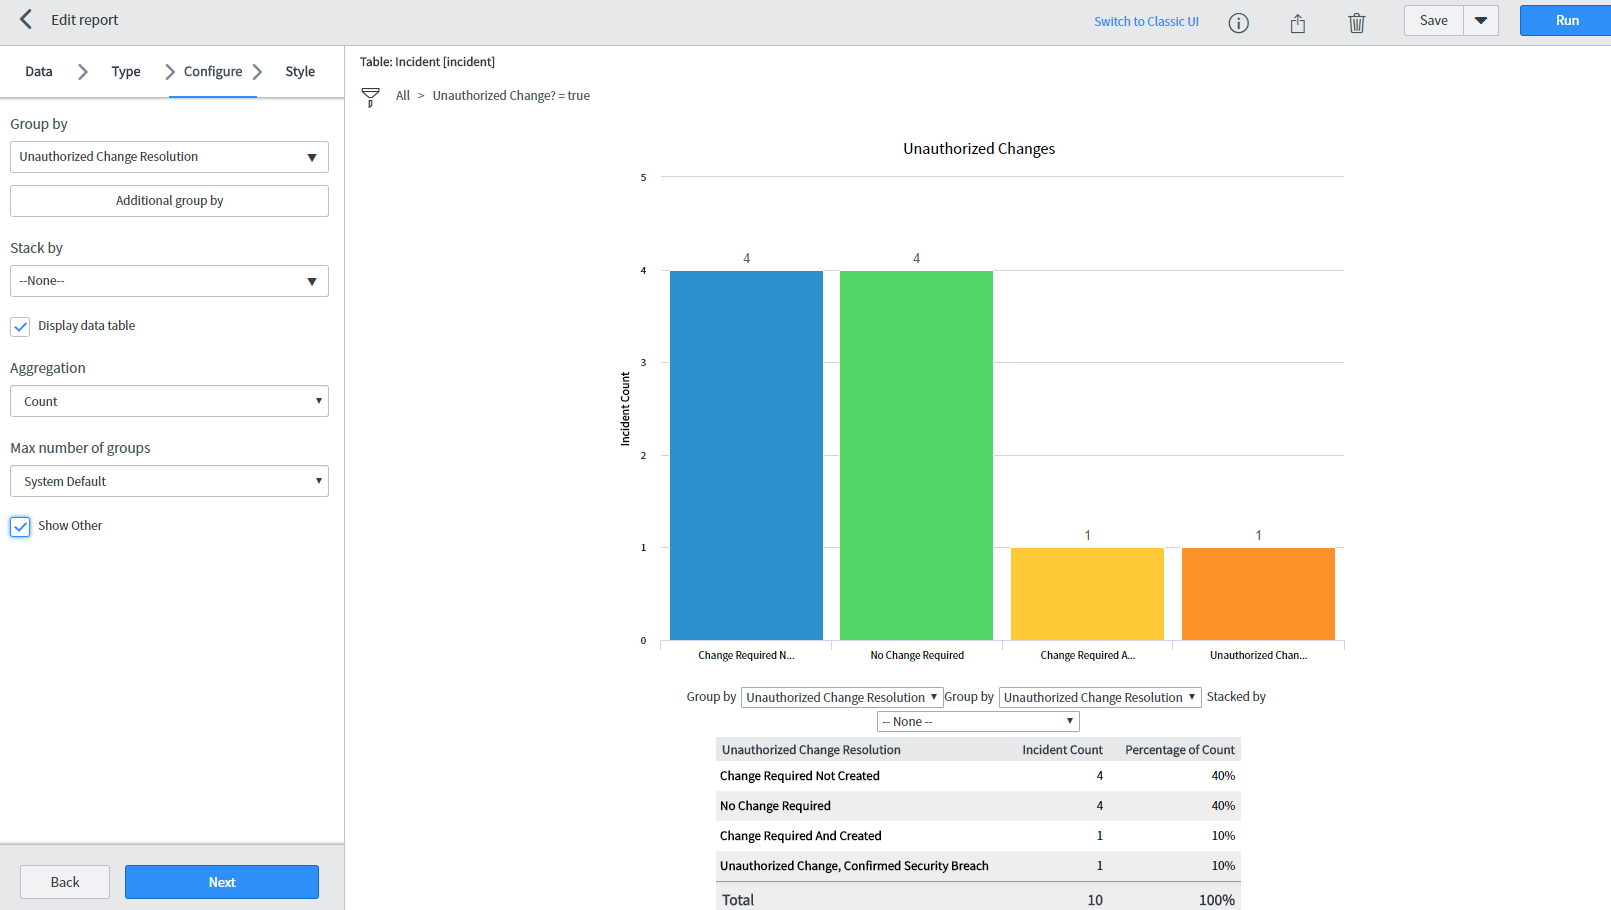The height and width of the screenshot is (910, 1611).
Task: Switch to the Type tab
Action: [x=126, y=71]
